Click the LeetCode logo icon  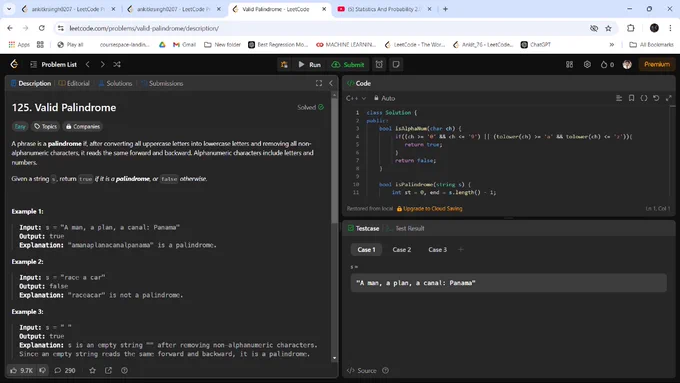(14, 64)
